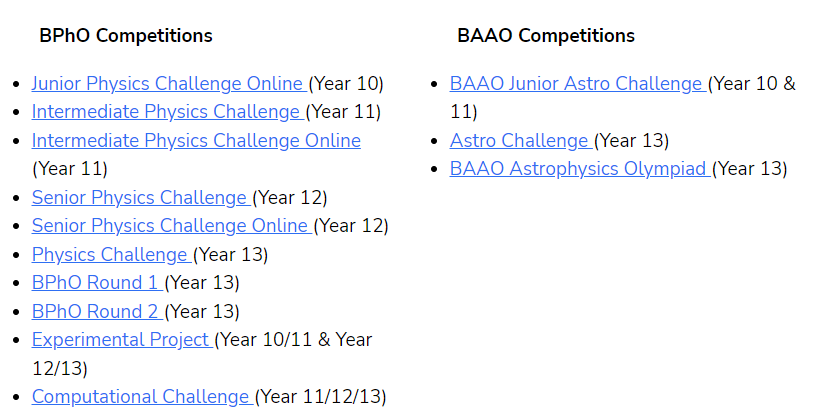Click the (Year 11/12/13) text after Computational Challenge

coord(321,397)
